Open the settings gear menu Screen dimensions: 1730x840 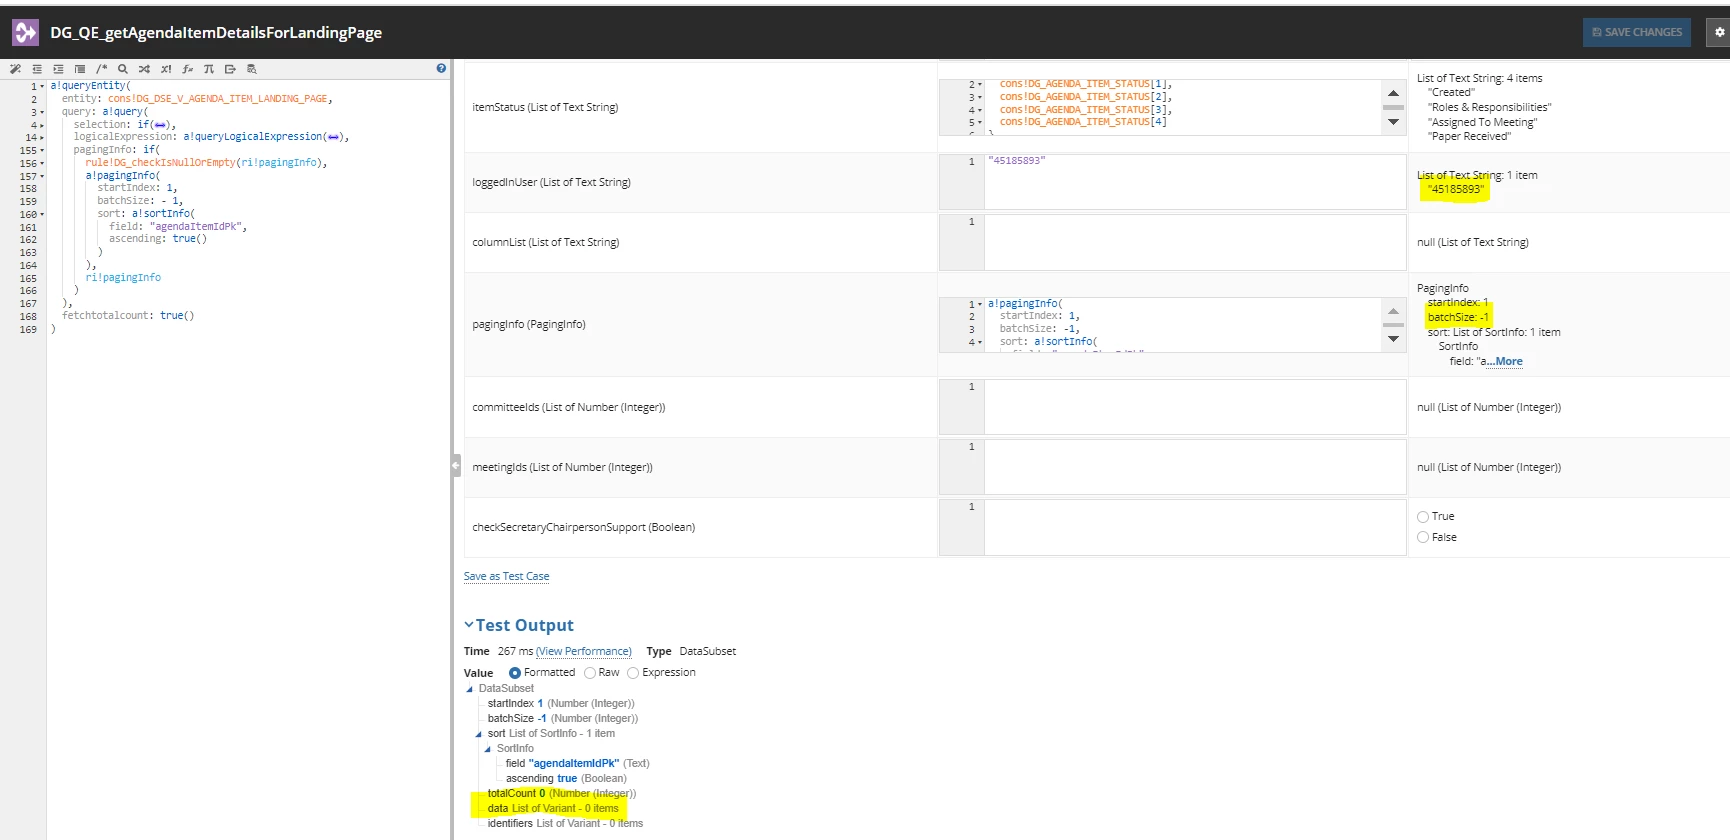click(x=1719, y=32)
